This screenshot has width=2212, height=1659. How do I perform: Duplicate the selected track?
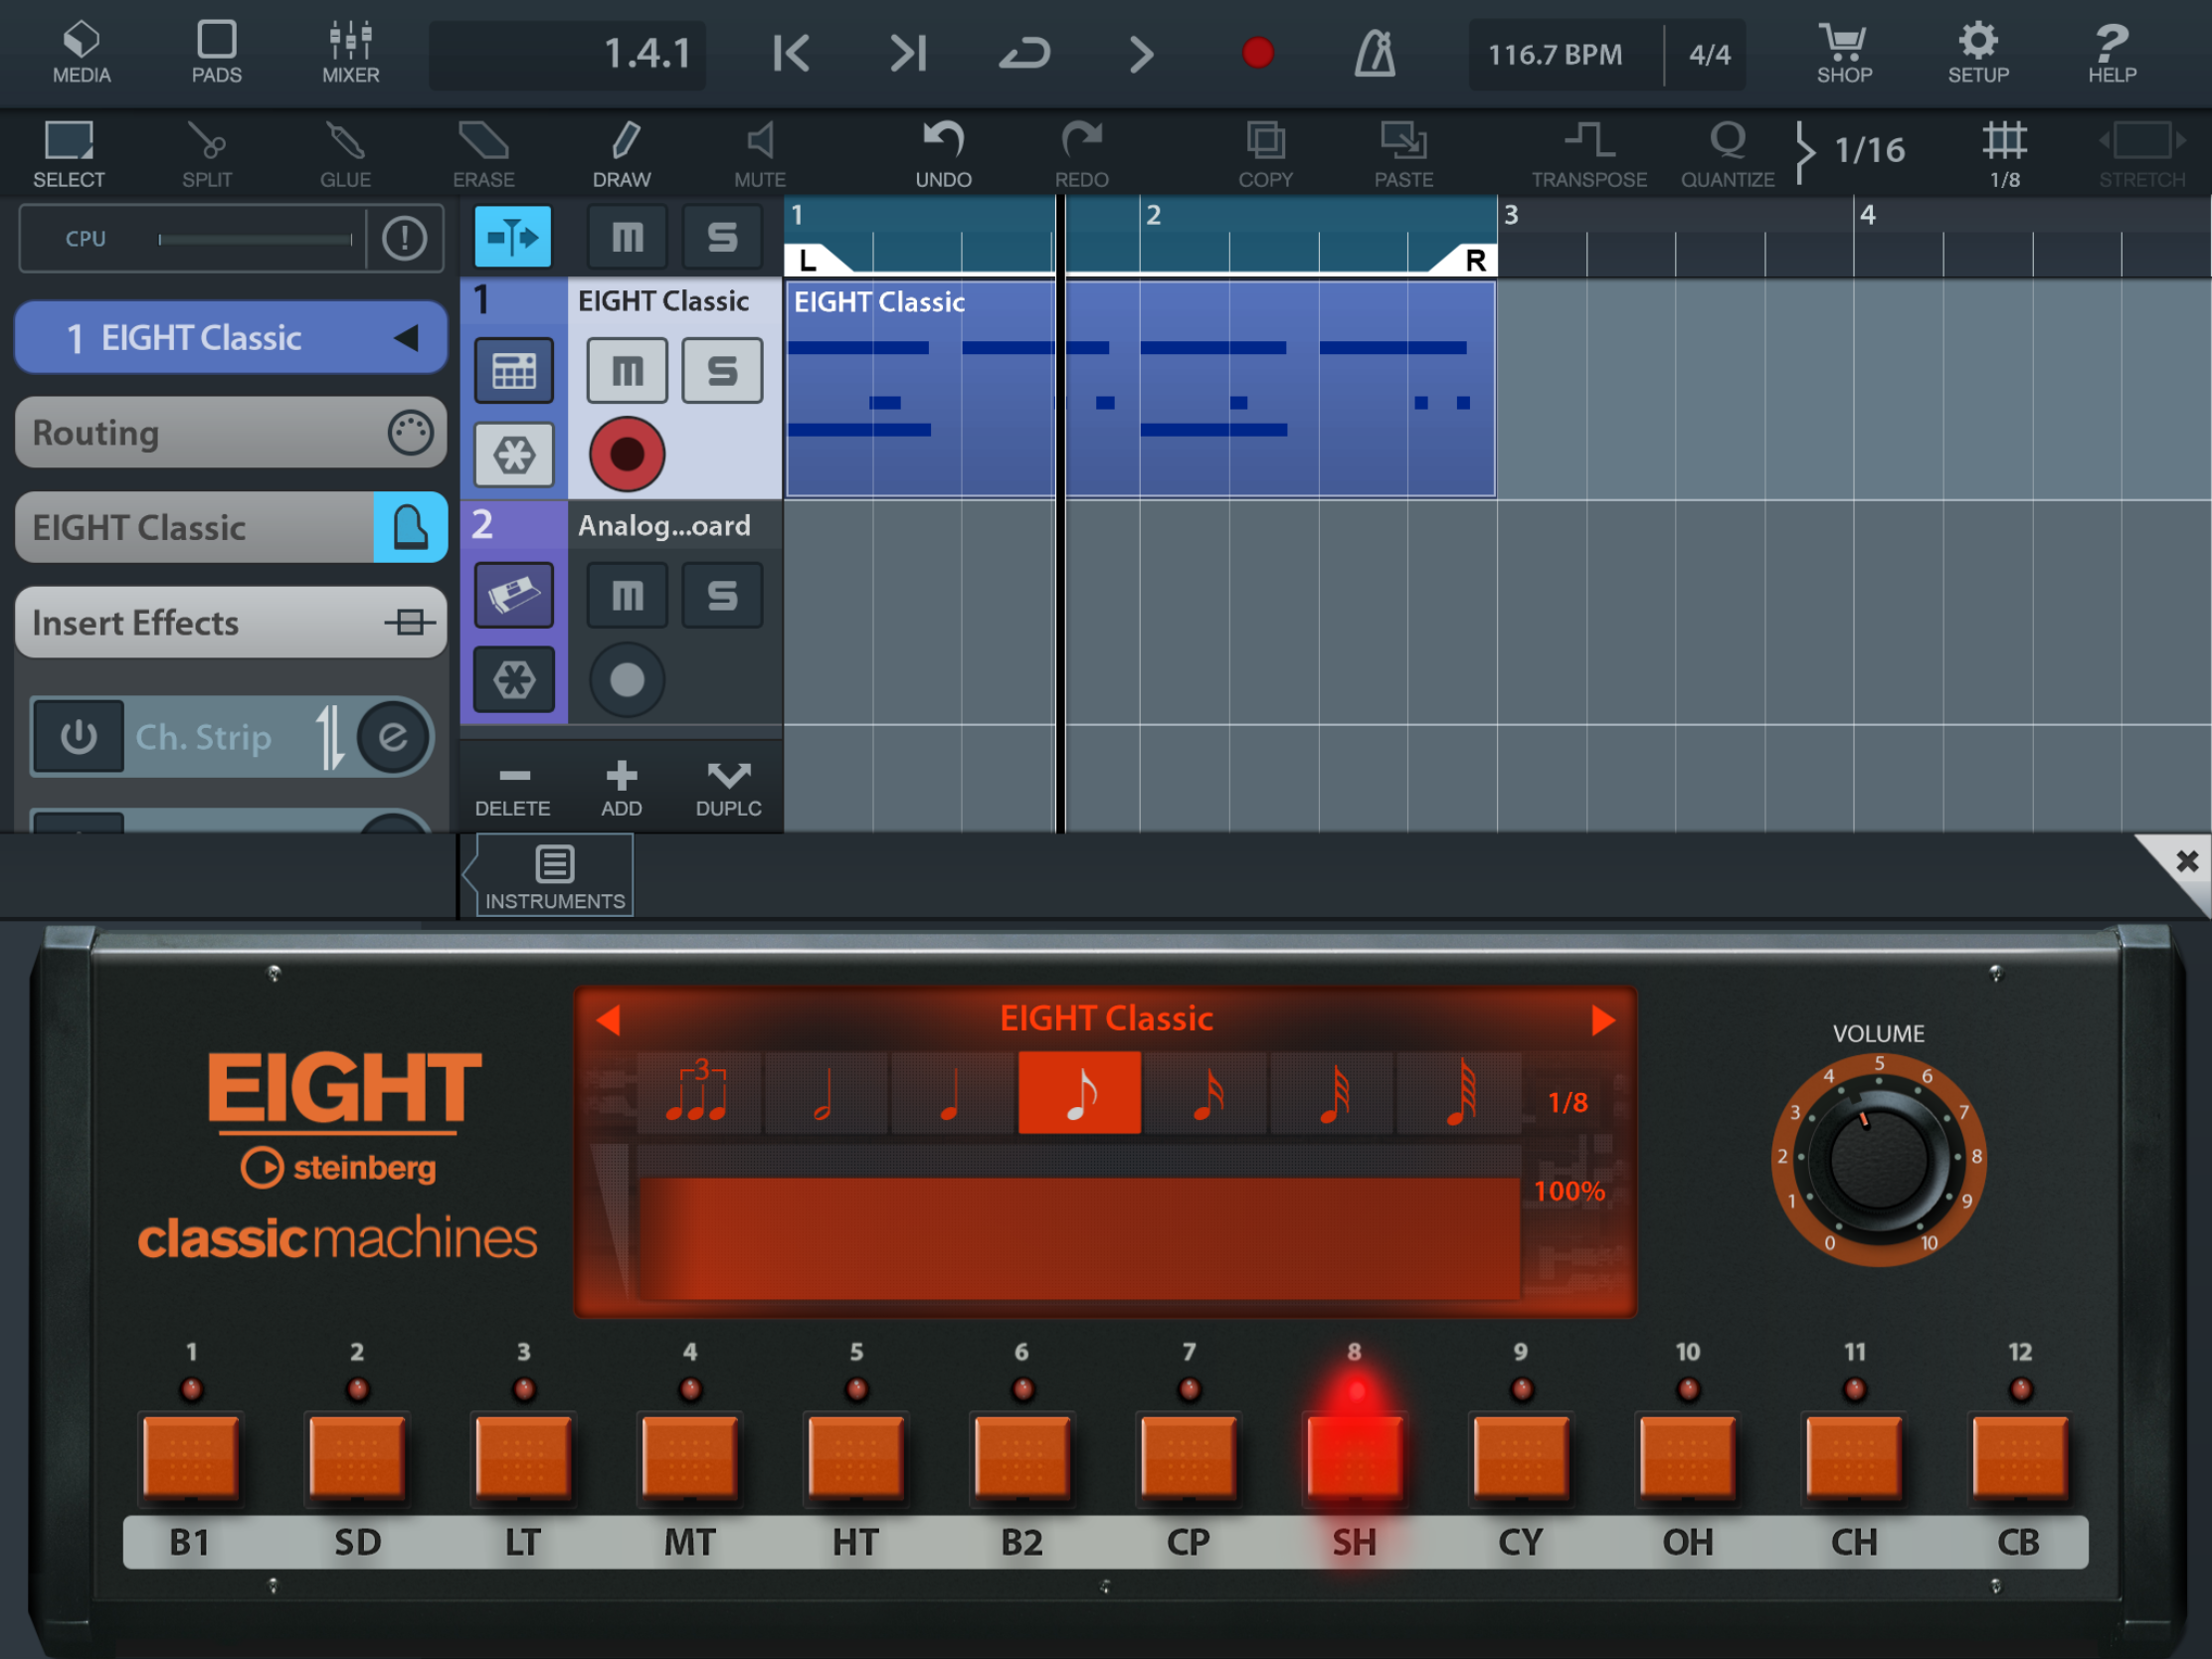coord(728,789)
